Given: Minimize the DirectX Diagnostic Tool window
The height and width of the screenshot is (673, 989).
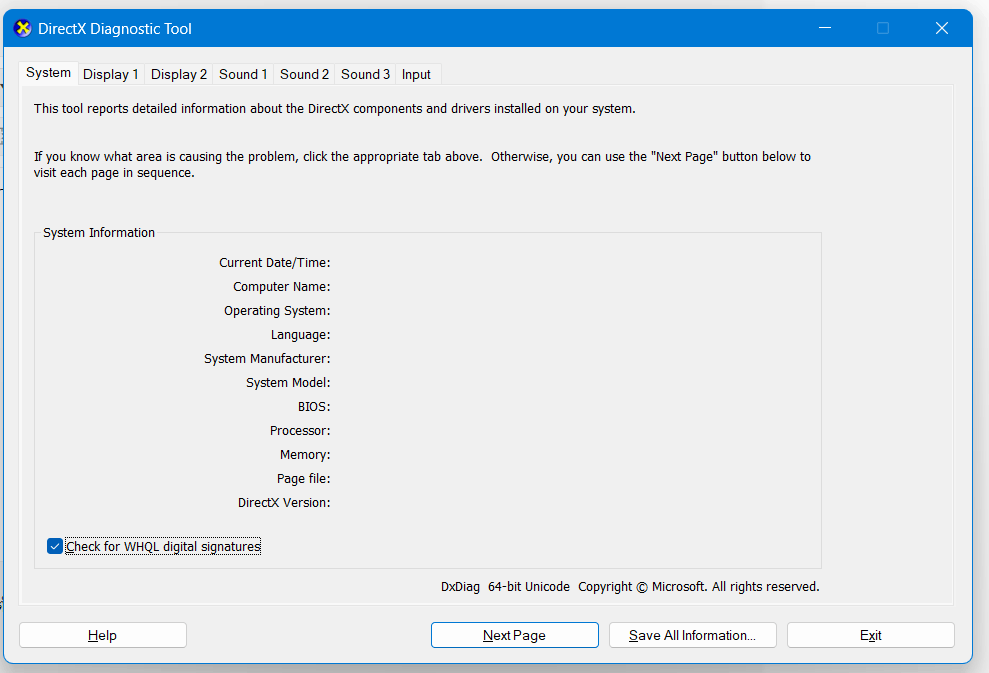Looking at the screenshot, I should [x=825, y=28].
